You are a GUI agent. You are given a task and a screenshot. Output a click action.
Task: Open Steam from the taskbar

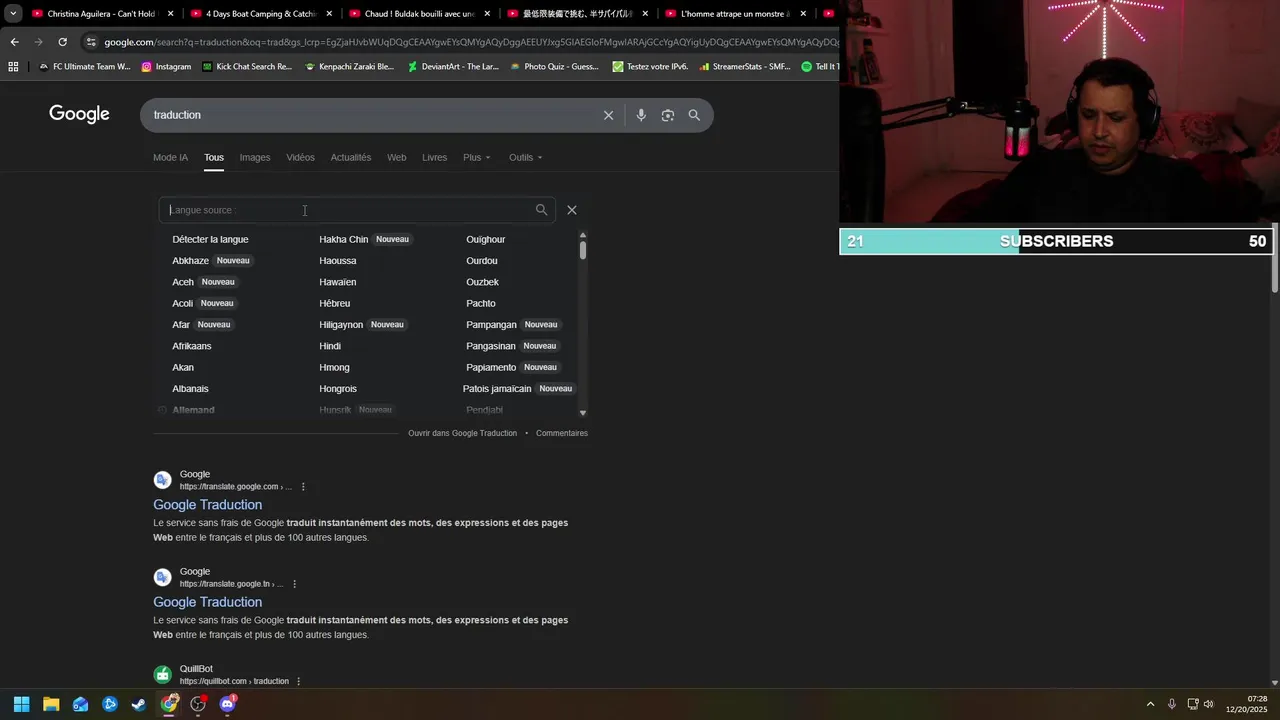click(x=139, y=704)
